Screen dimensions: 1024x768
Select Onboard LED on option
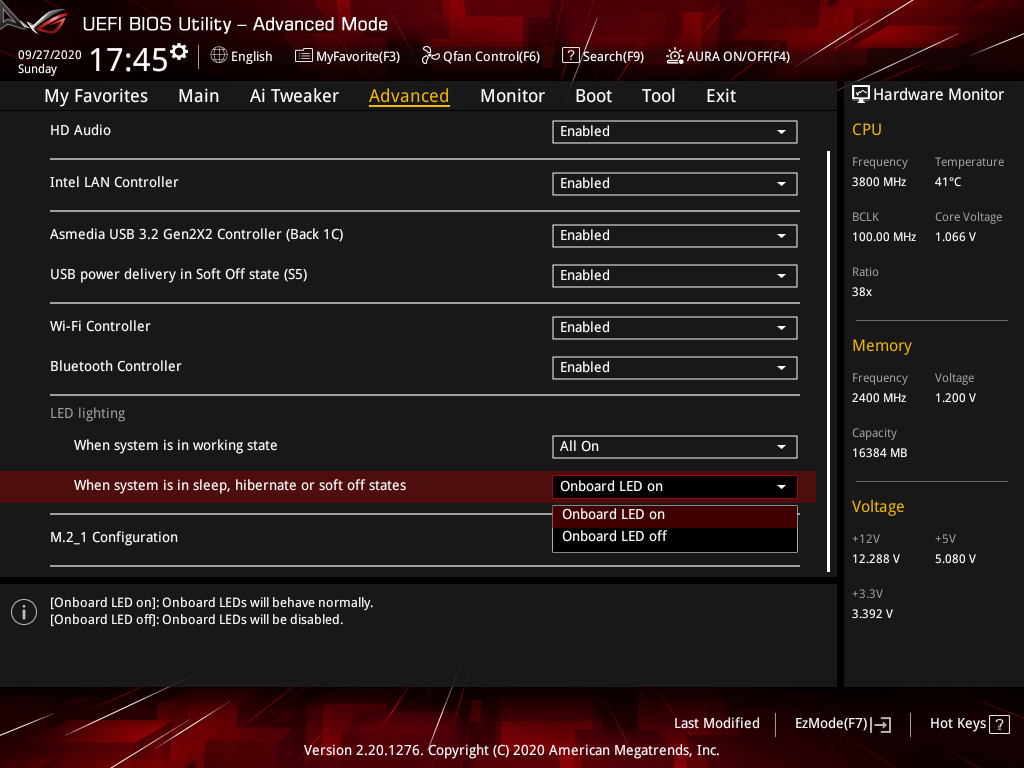click(675, 515)
